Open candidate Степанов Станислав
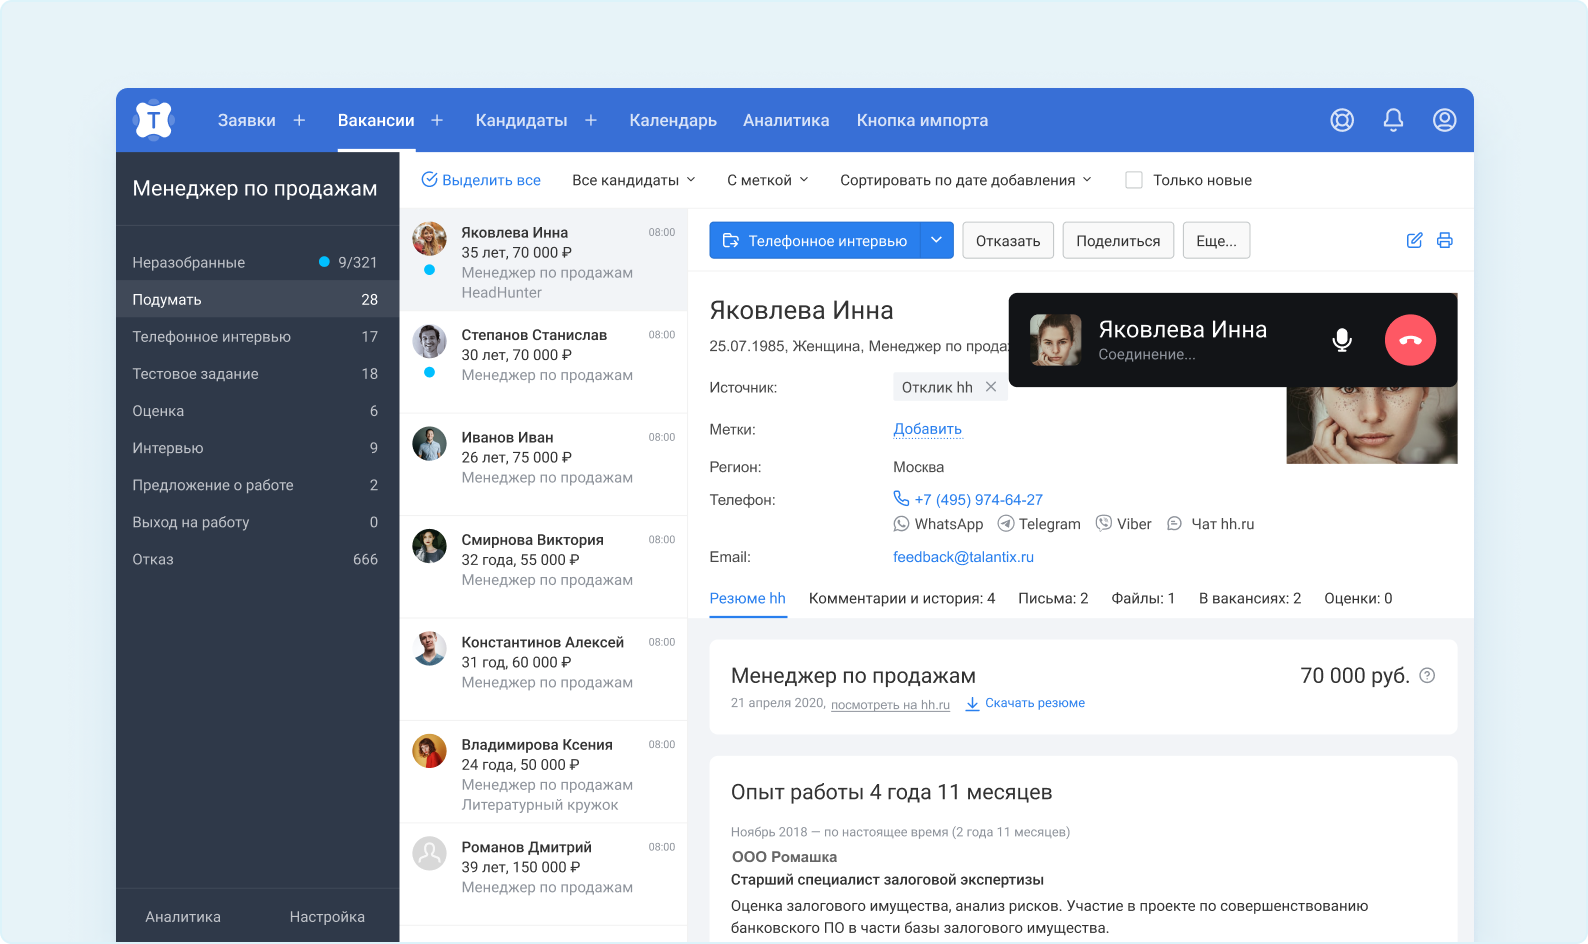This screenshot has height=944, width=1588. click(x=544, y=362)
